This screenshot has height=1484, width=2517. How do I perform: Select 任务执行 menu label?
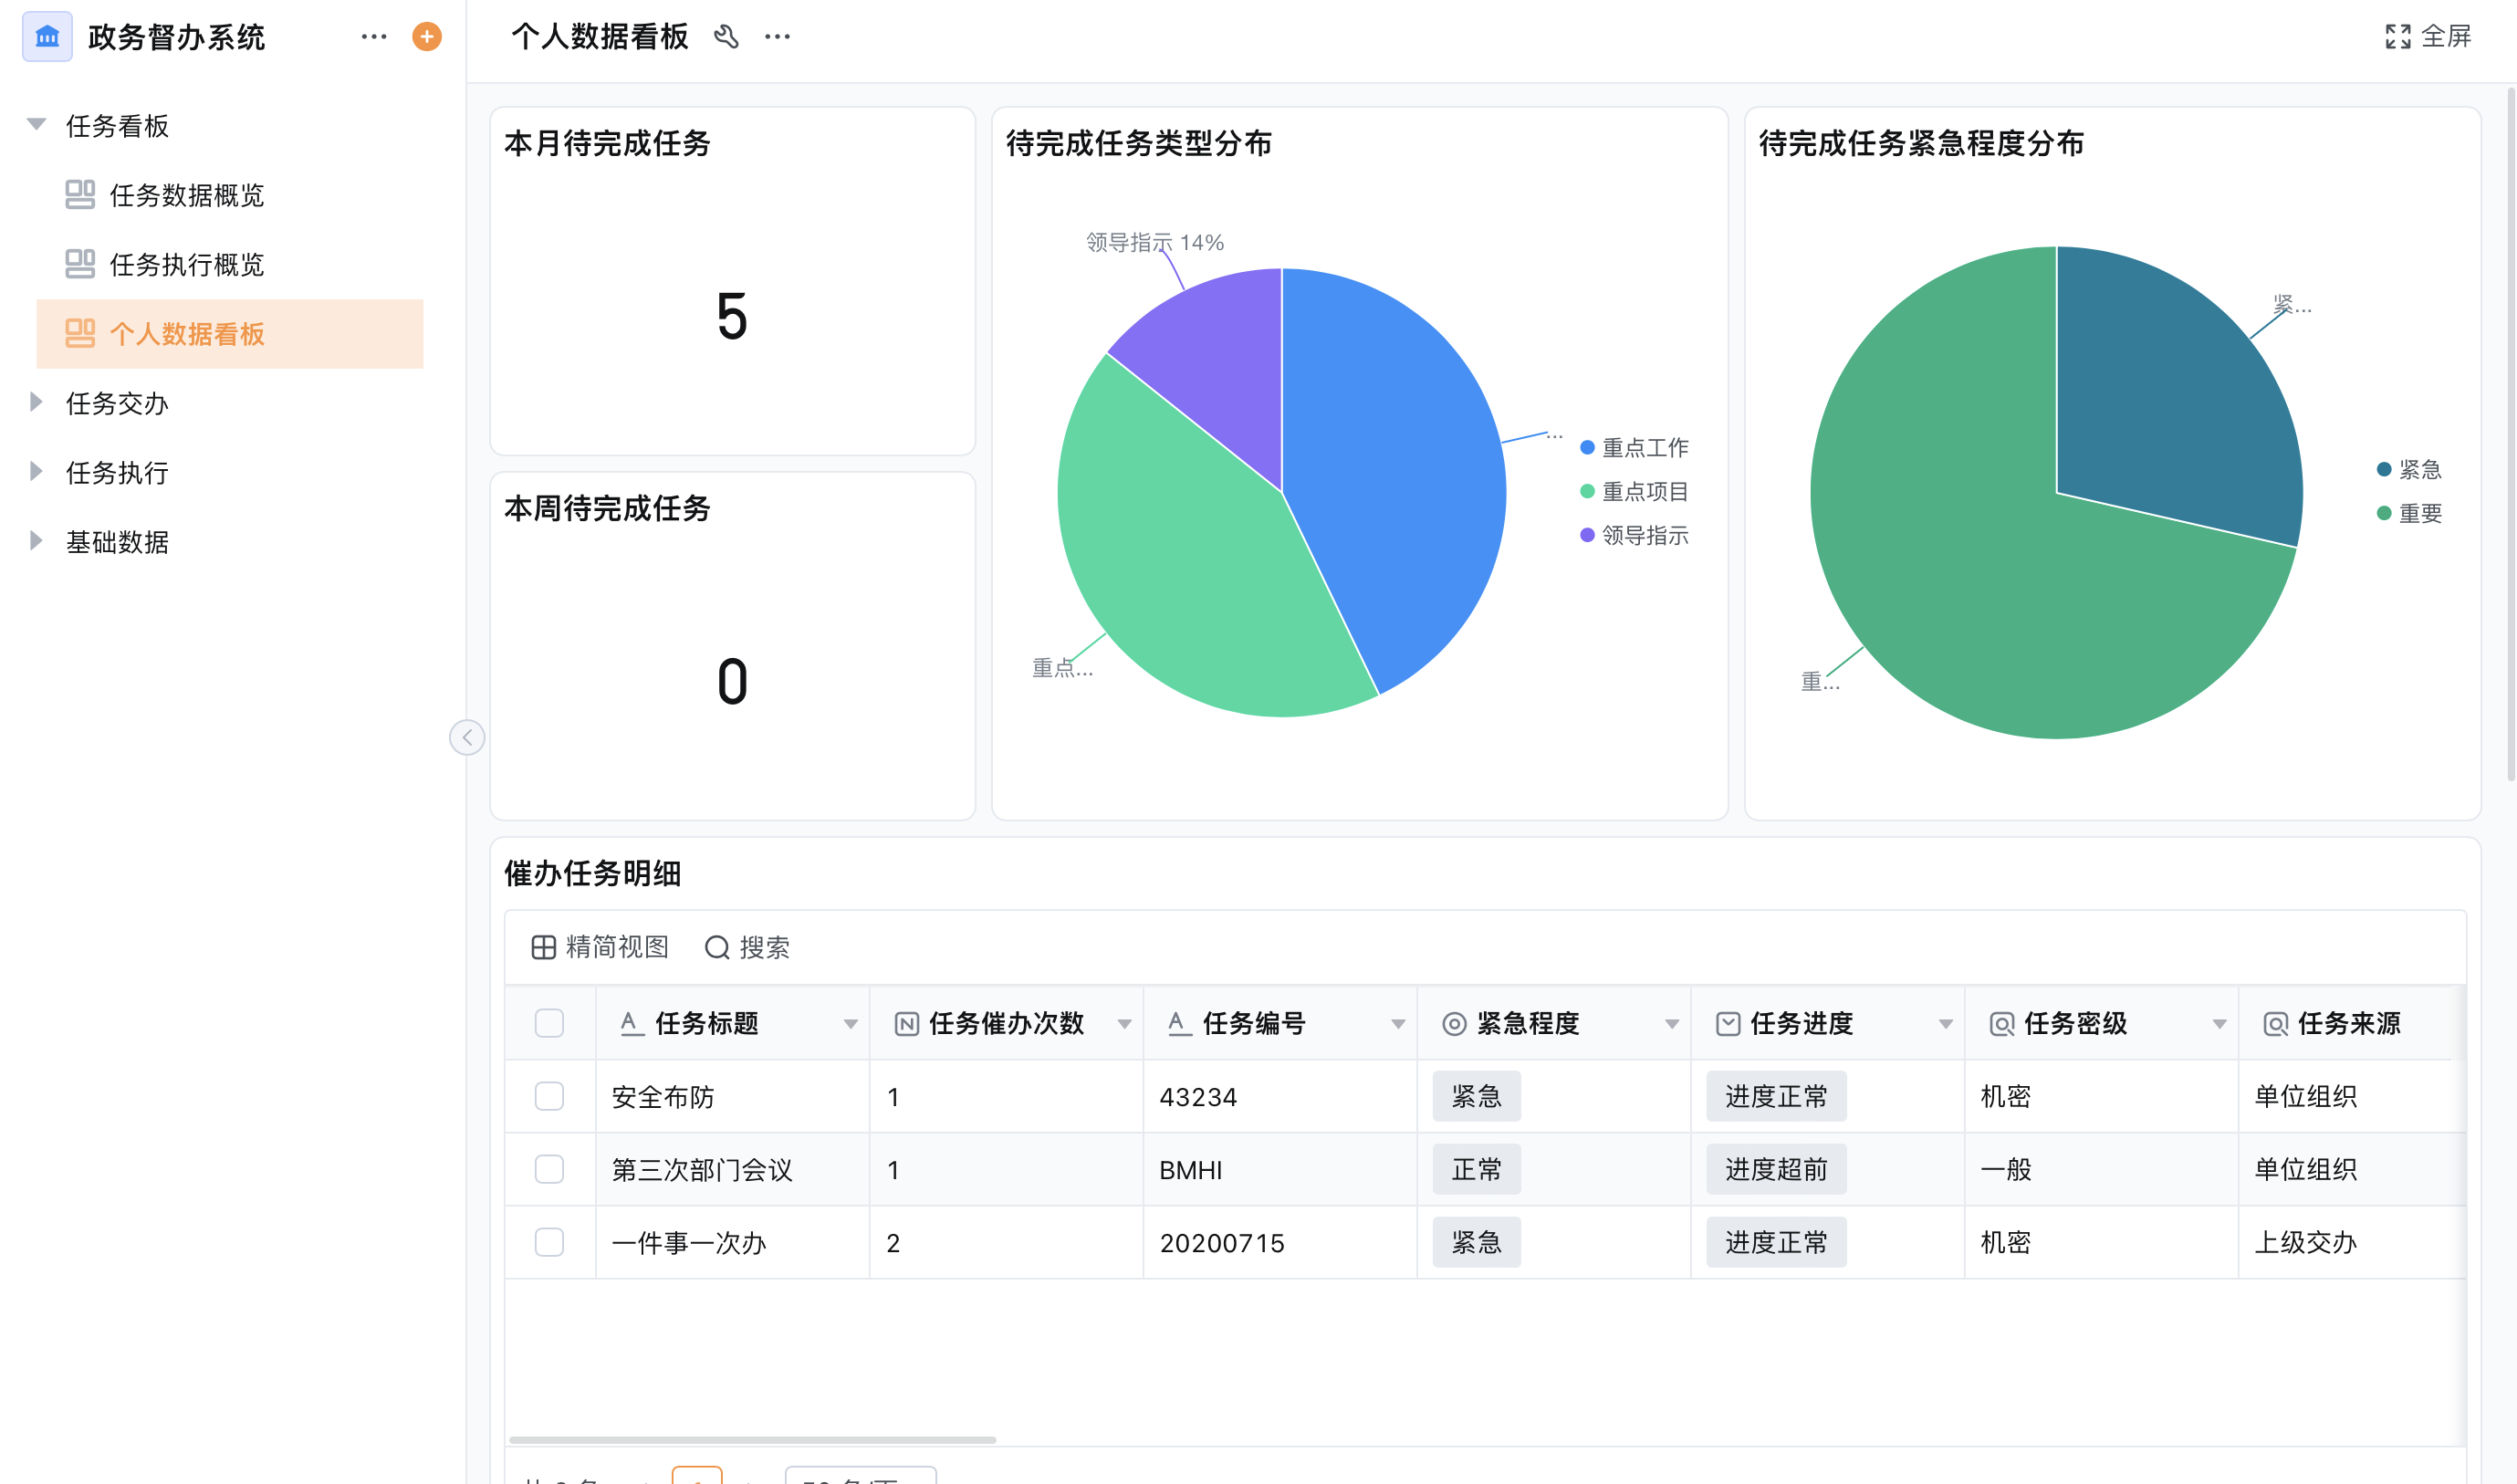tap(117, 472)
